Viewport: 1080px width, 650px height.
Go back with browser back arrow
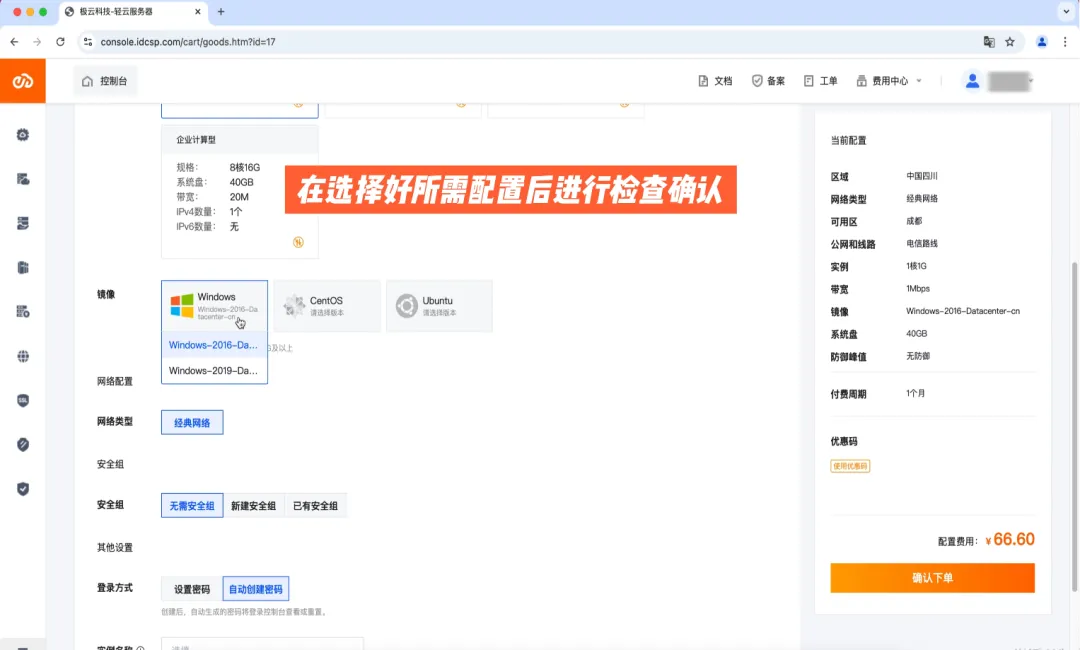(14, 42)
